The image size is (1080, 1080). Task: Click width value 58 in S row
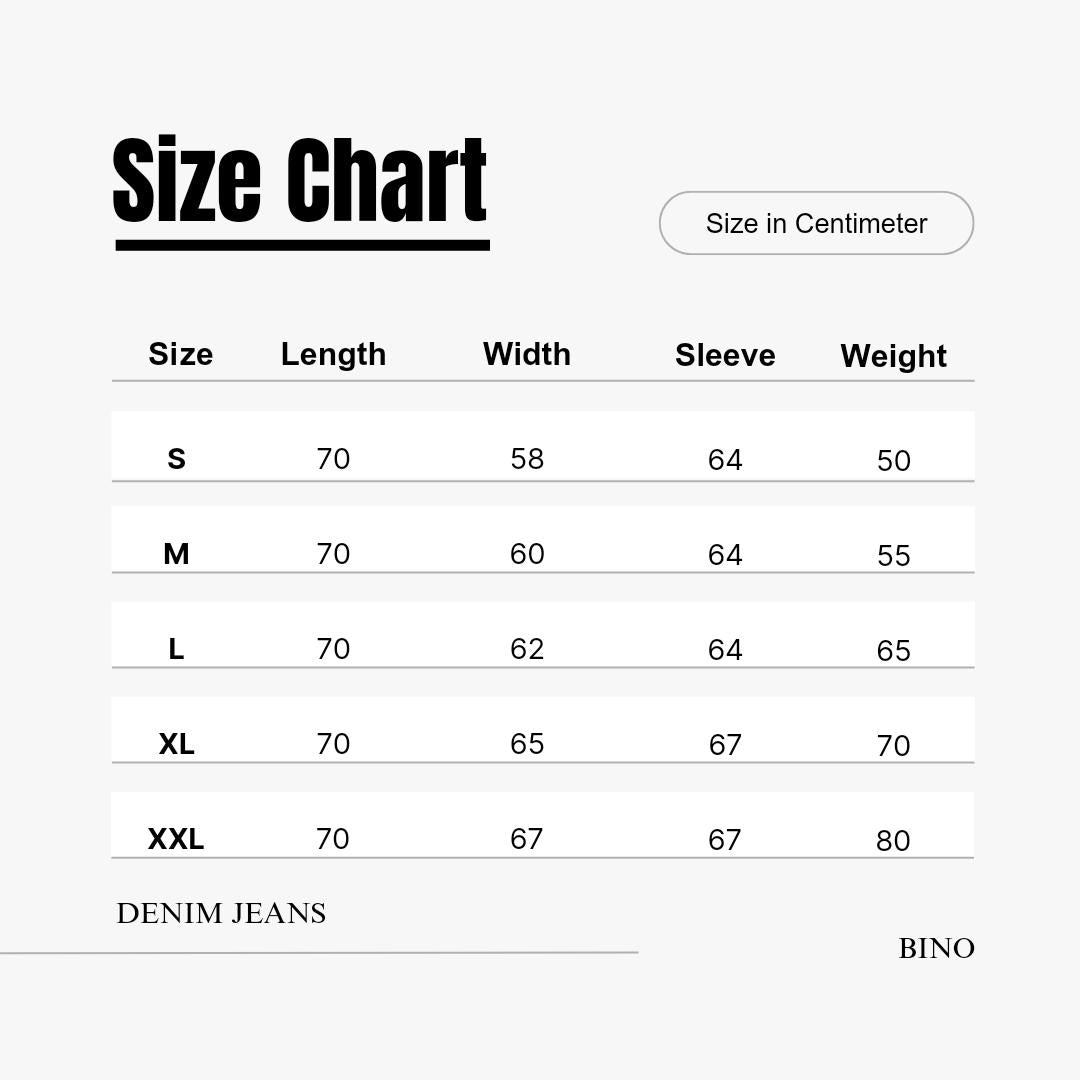[x=527, y=459]
